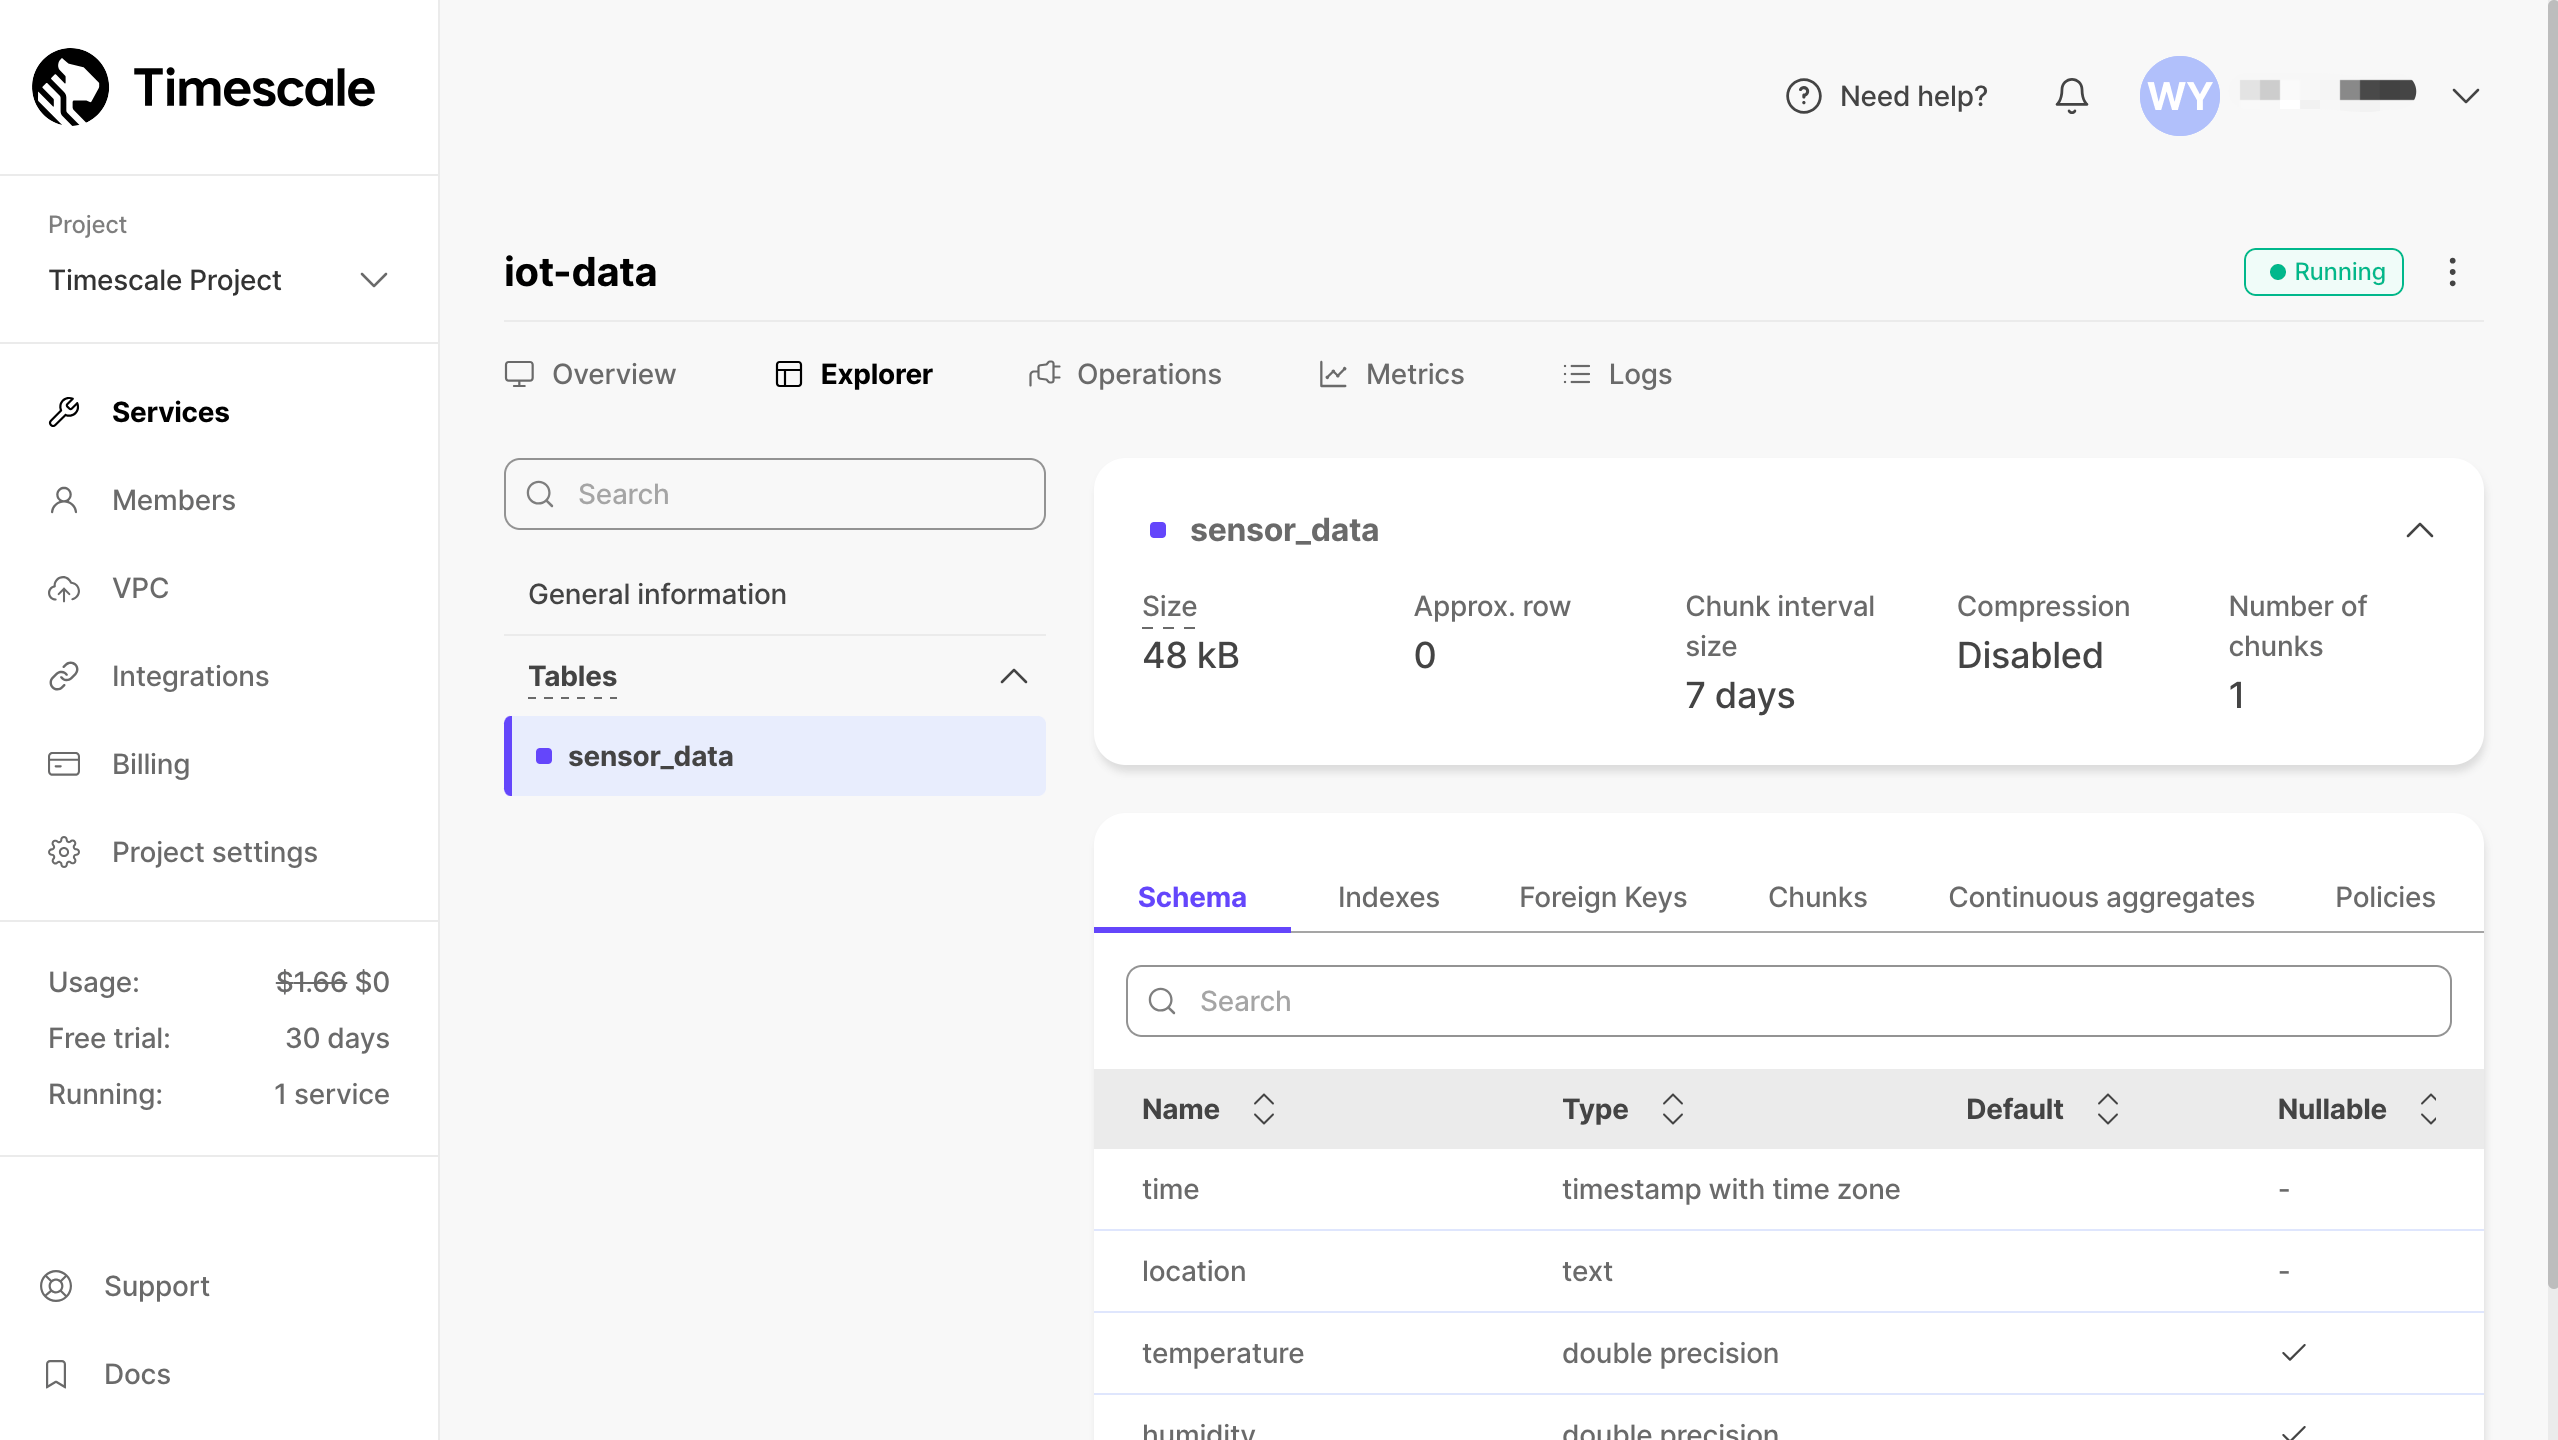Collapse the Tables section
The width and height of the screenshot is (2558, 1440).
[x=1013, y=677]
